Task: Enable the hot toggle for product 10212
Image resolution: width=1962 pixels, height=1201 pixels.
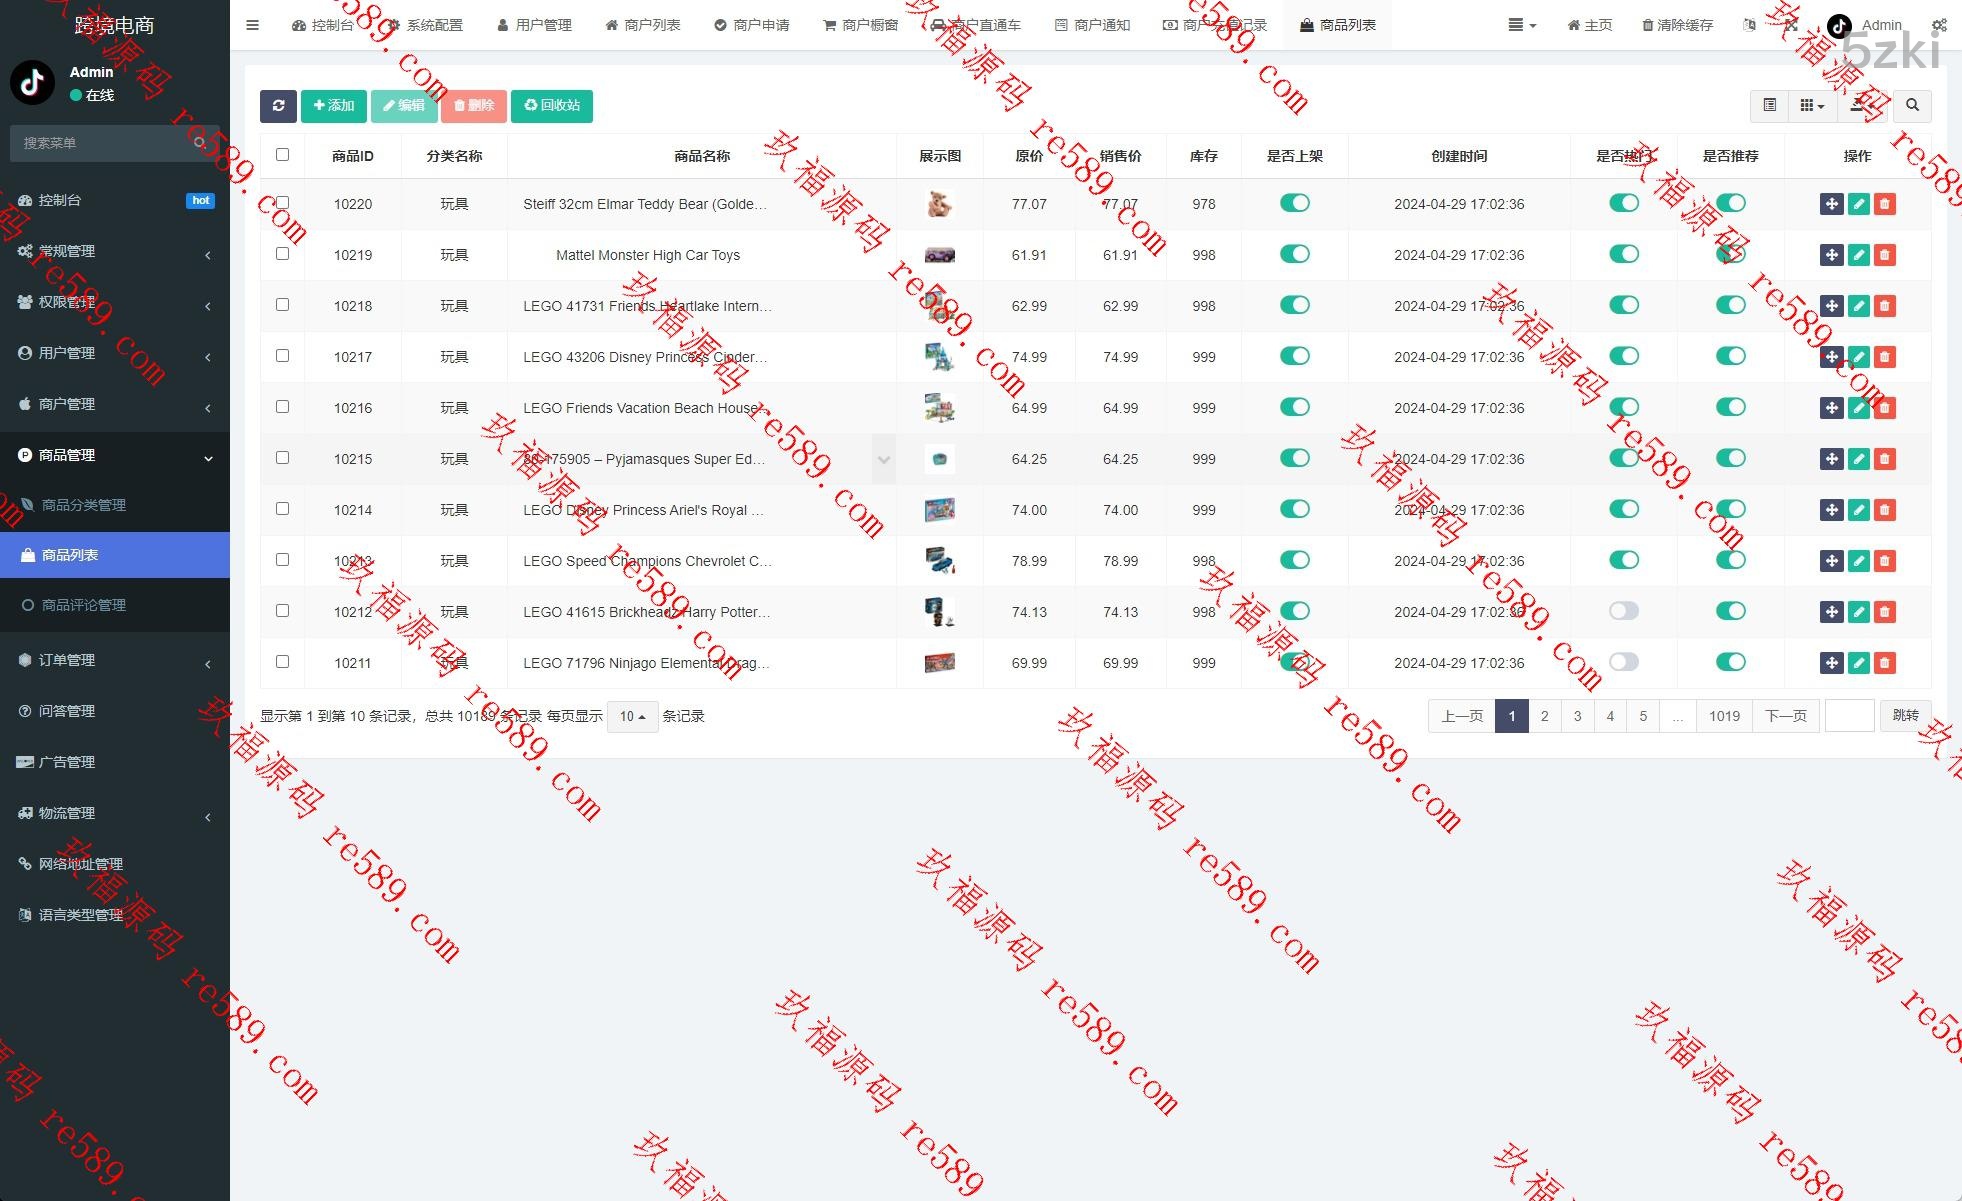Action: coord(1623,611)
